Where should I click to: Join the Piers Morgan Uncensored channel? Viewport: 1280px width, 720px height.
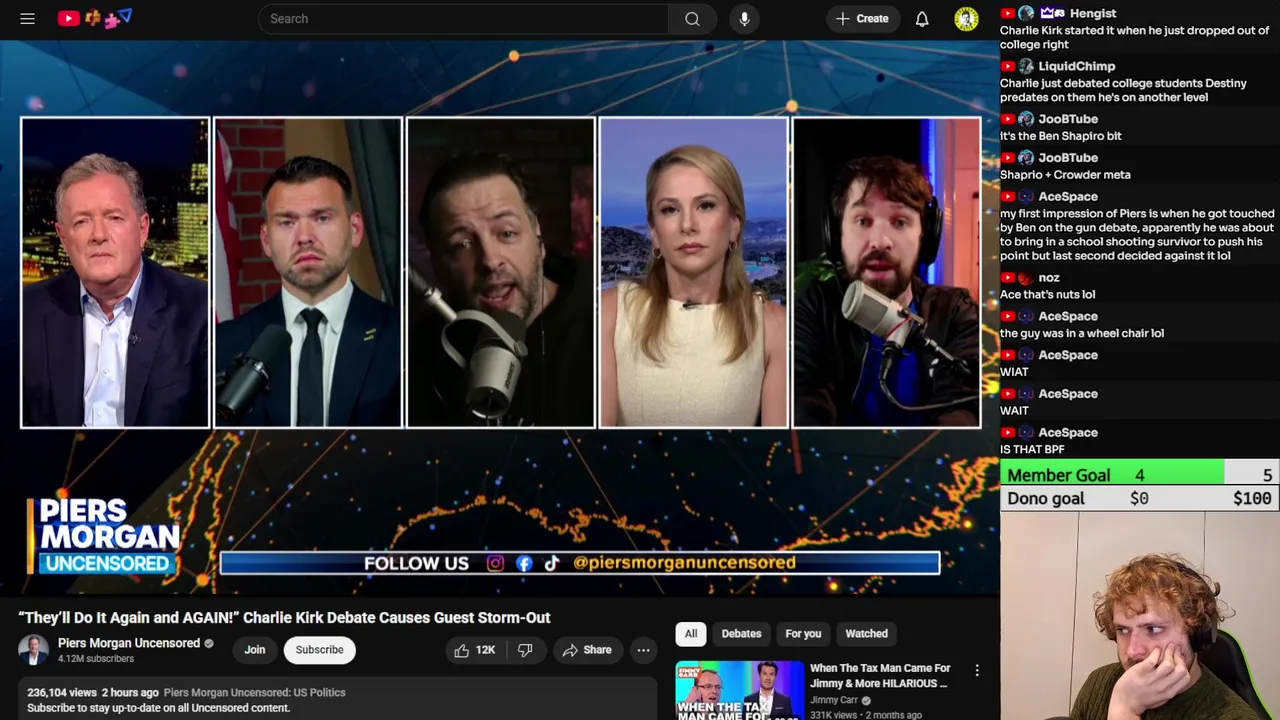coord(255,650)
